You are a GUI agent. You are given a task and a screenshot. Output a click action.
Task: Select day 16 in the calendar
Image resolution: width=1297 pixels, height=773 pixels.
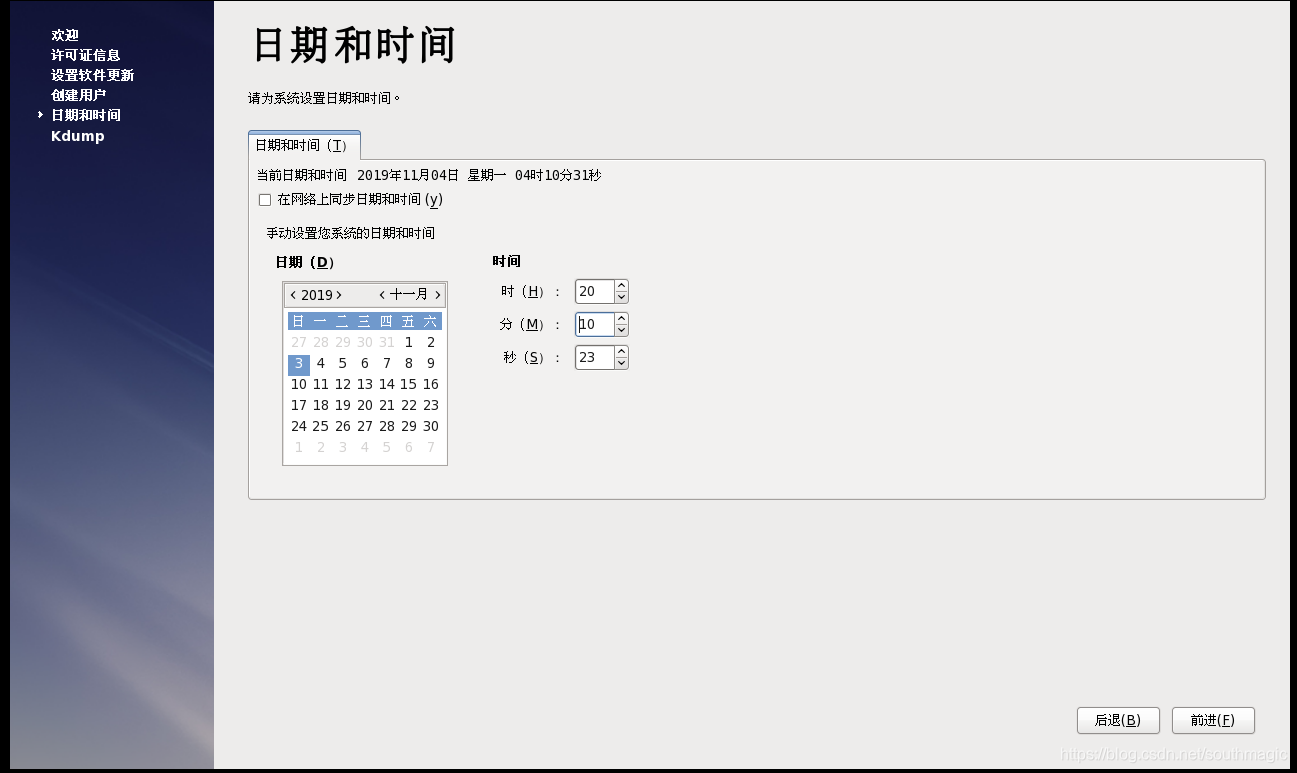431,384
